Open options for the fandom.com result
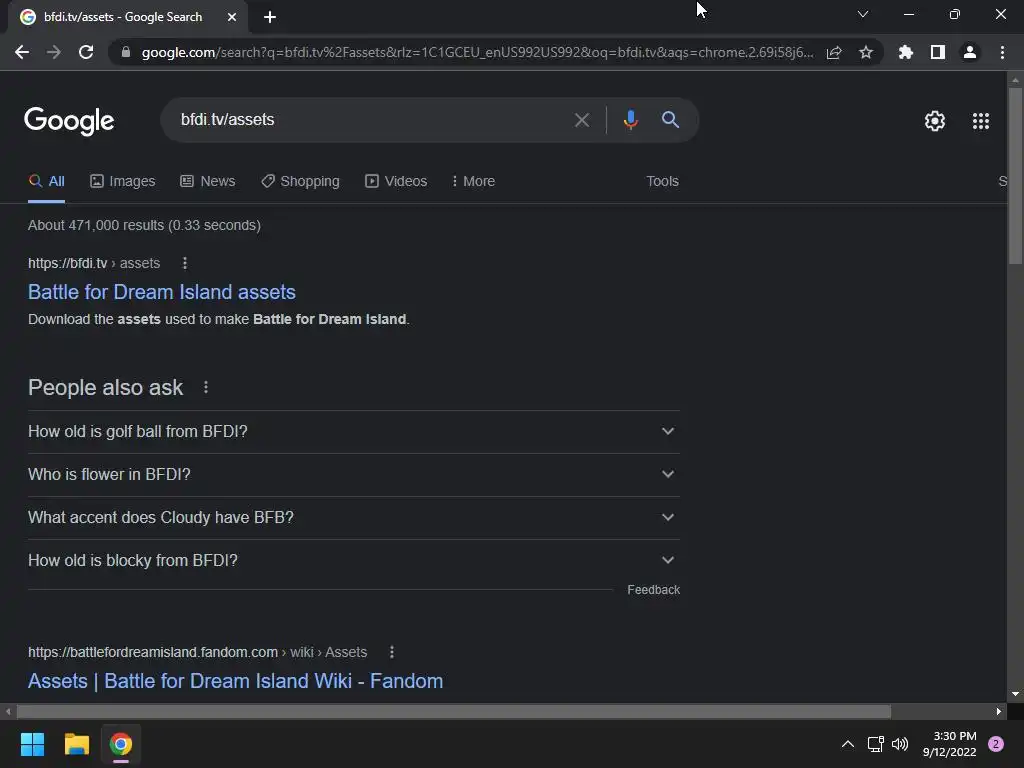This screenshot has width=1024, height=768. pyautogui.click(x=392, y=652)
